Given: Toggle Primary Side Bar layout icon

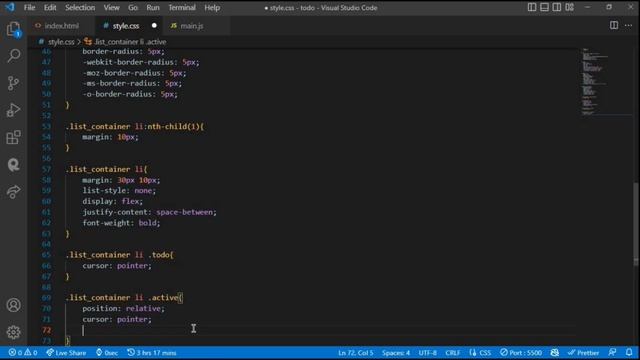Looking at the screenshot, I should tap(532, 7).
